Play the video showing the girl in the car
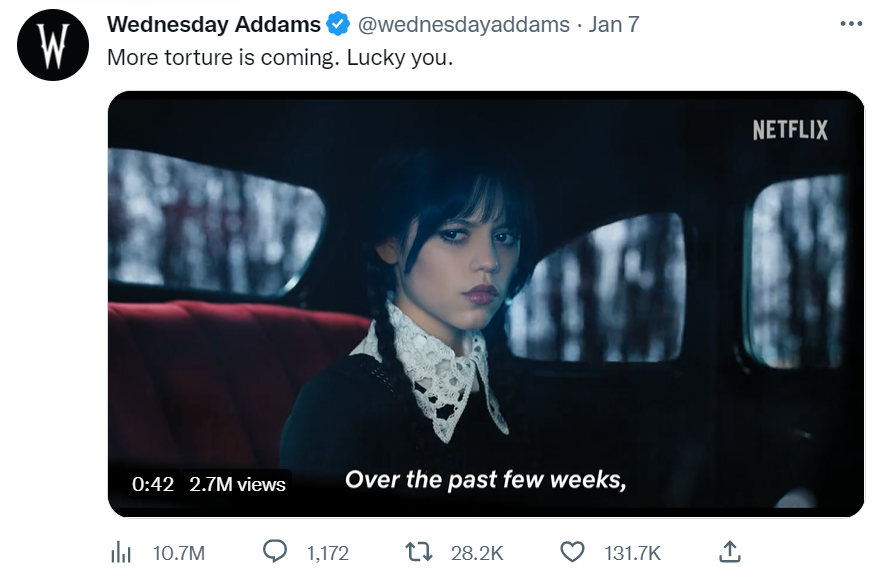The height and width of the screenshot is (574, 880). point(486,304)
